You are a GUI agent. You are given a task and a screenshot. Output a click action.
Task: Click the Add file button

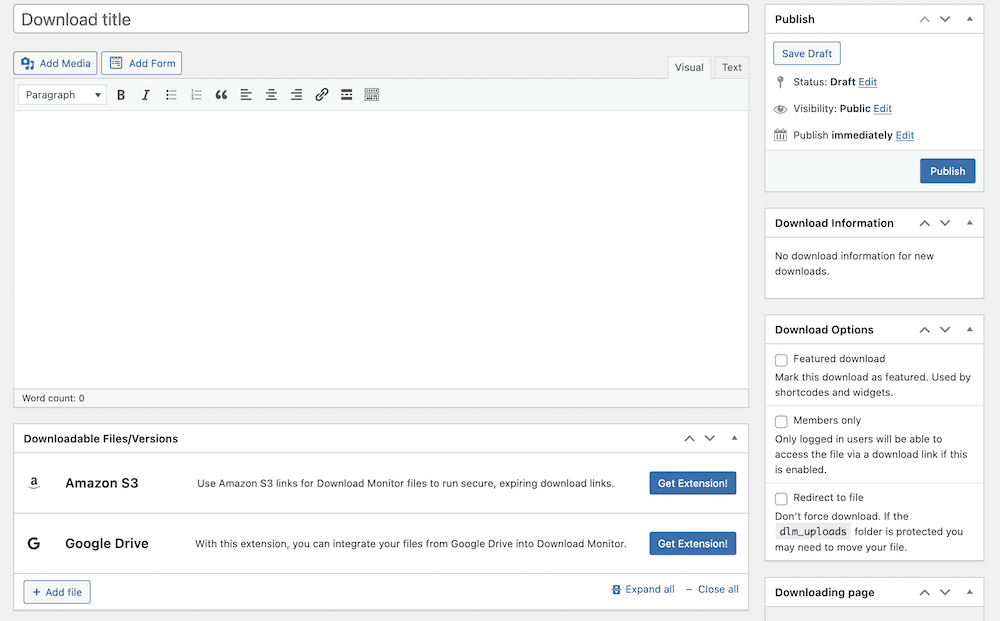(57, 592)
